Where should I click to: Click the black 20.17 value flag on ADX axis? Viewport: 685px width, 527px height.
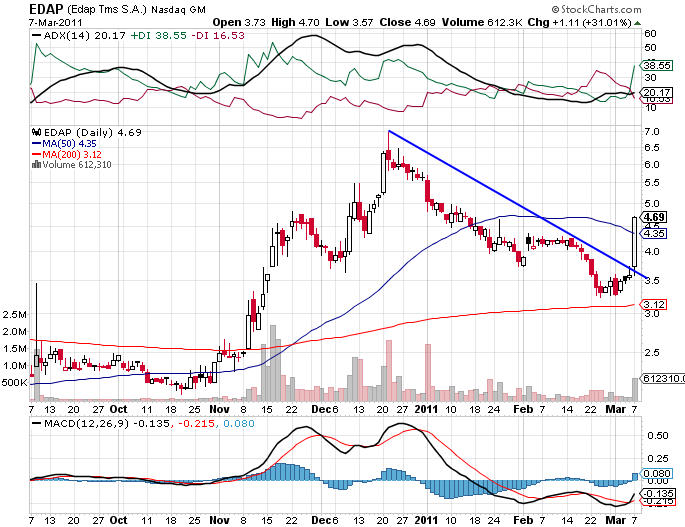click(x=657, y=93)
